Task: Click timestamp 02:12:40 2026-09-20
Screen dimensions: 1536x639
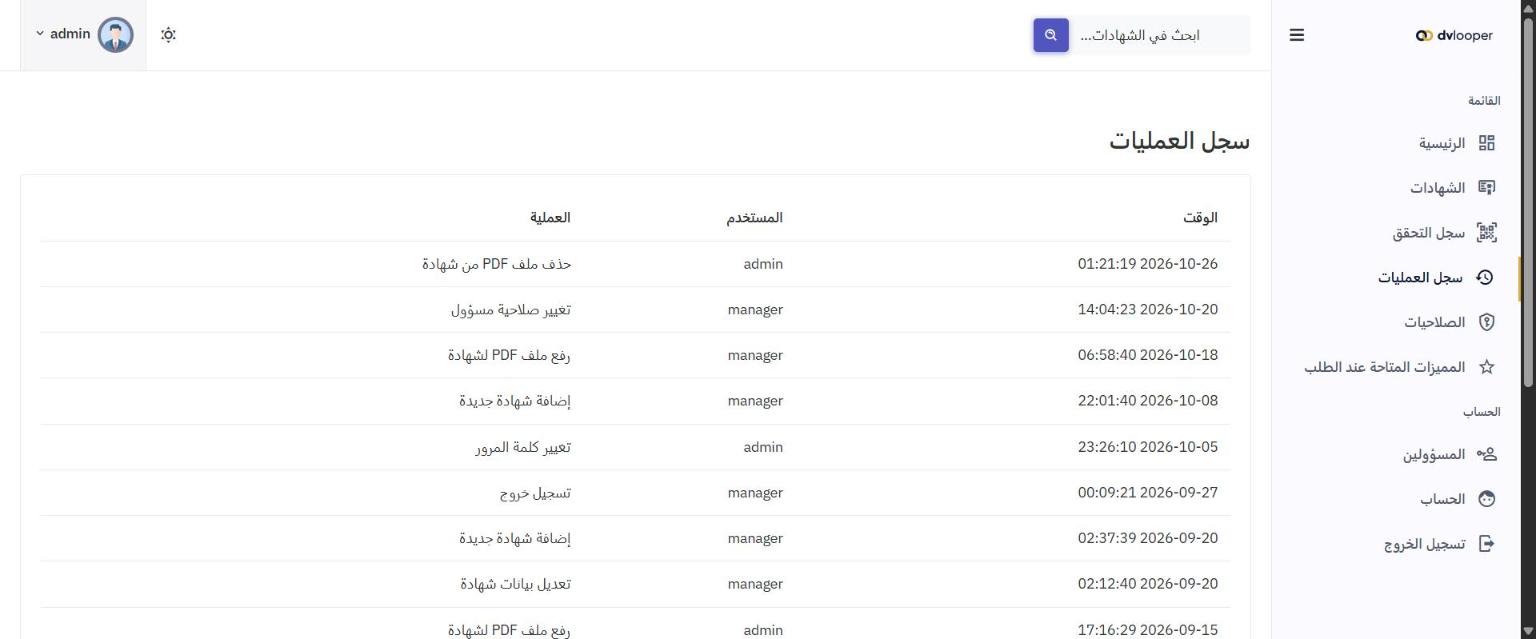Action: 1148,584
